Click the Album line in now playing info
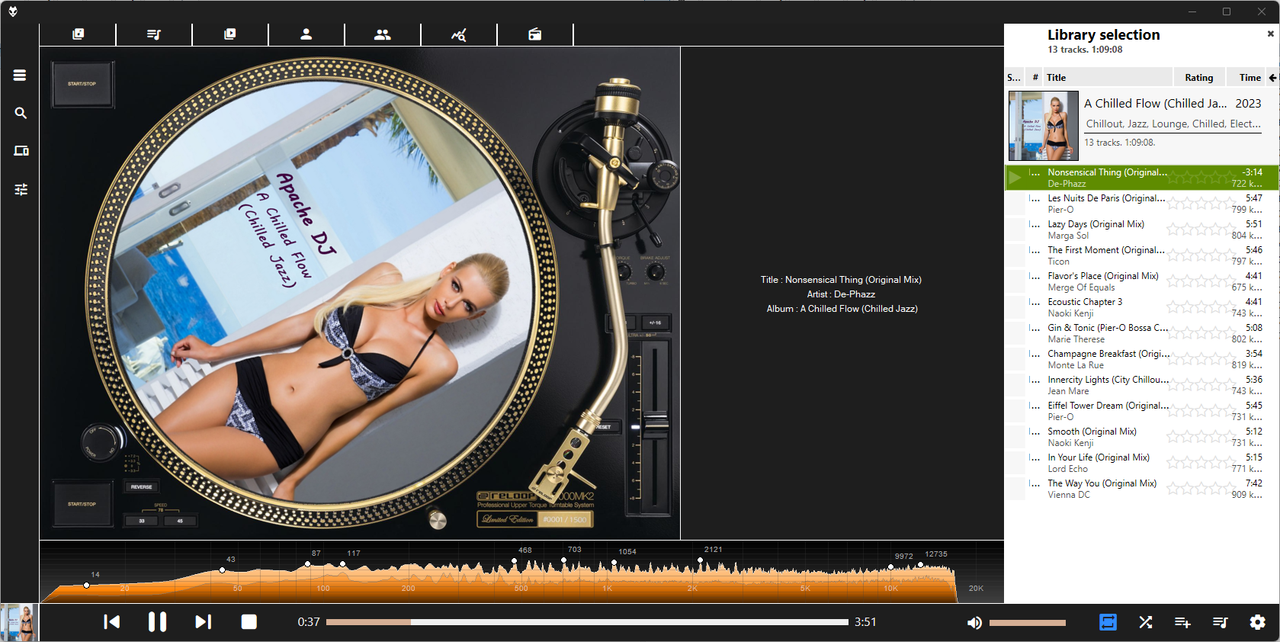Screen dimensions: 1280x642 842,309
